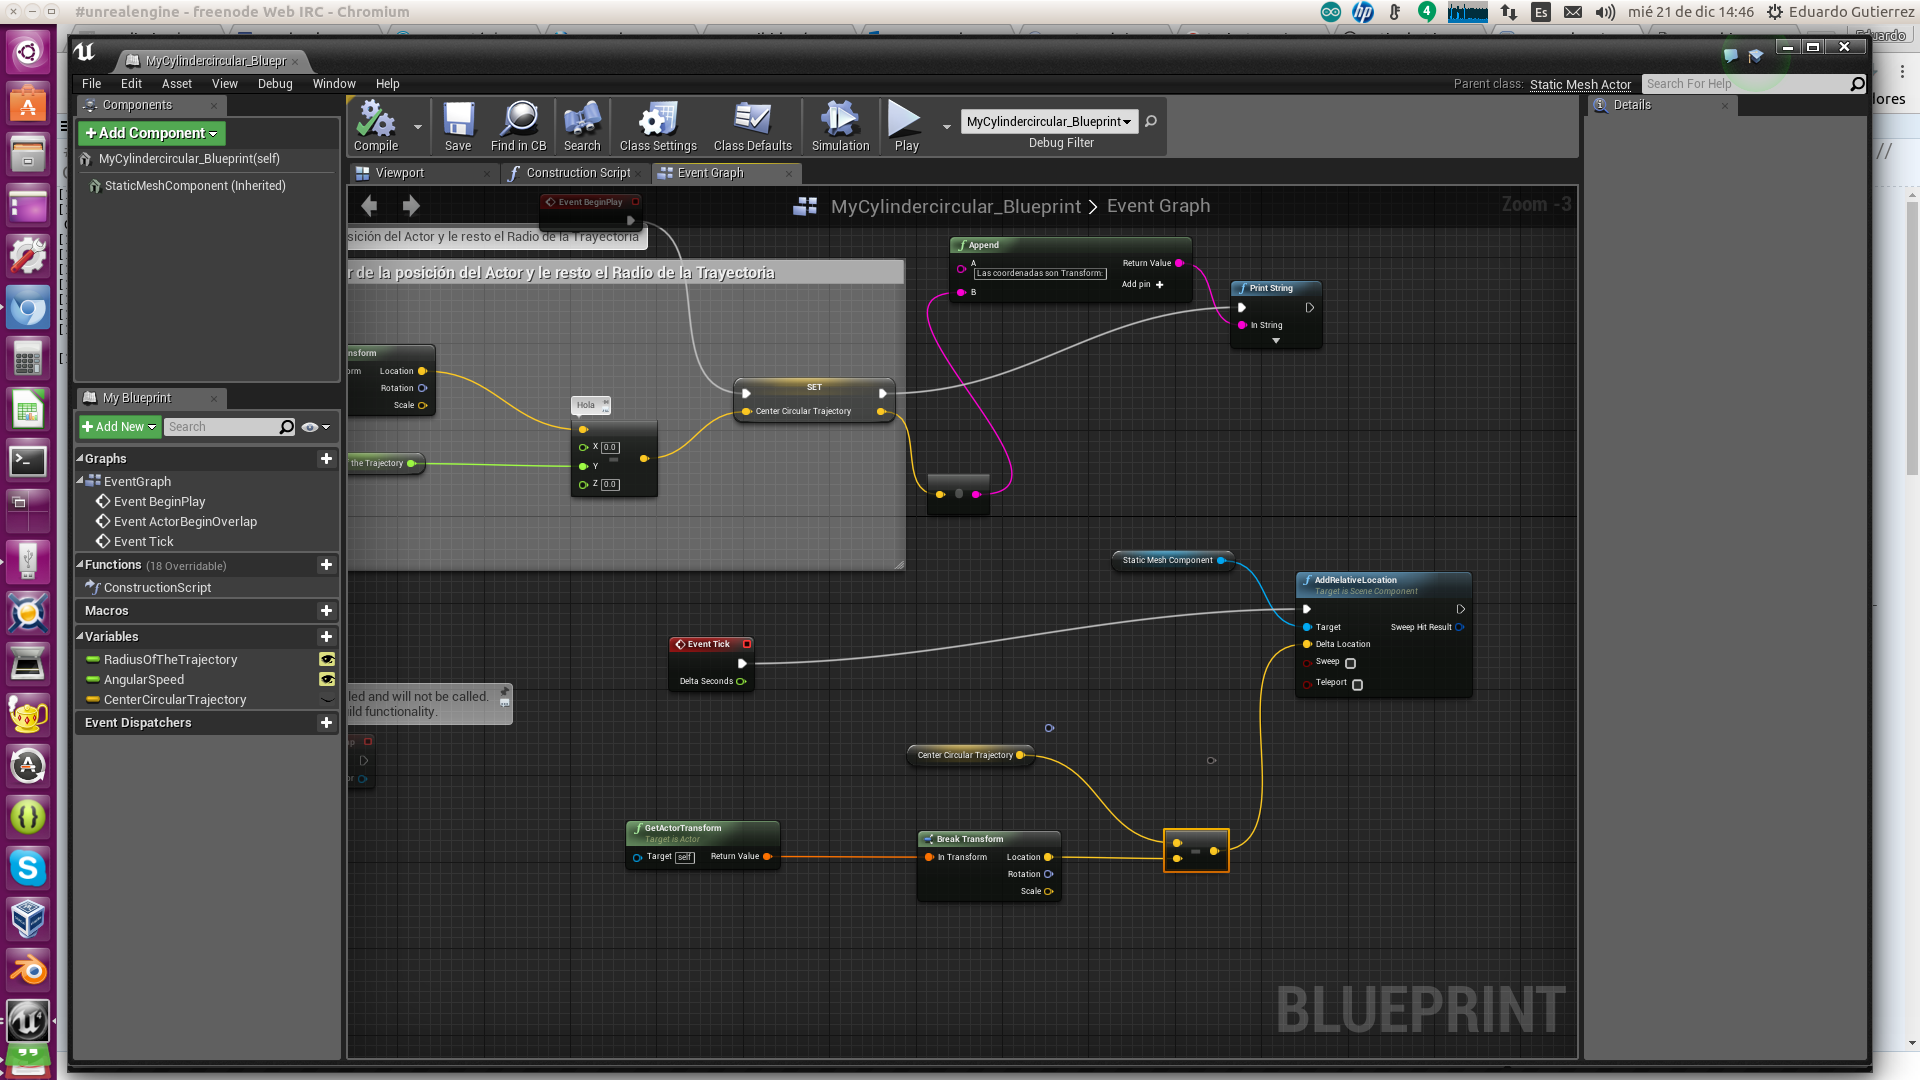Screen dimensions: 1920x1080
Task: Select ConstructionScript function
Action: [x=157, y=587]
